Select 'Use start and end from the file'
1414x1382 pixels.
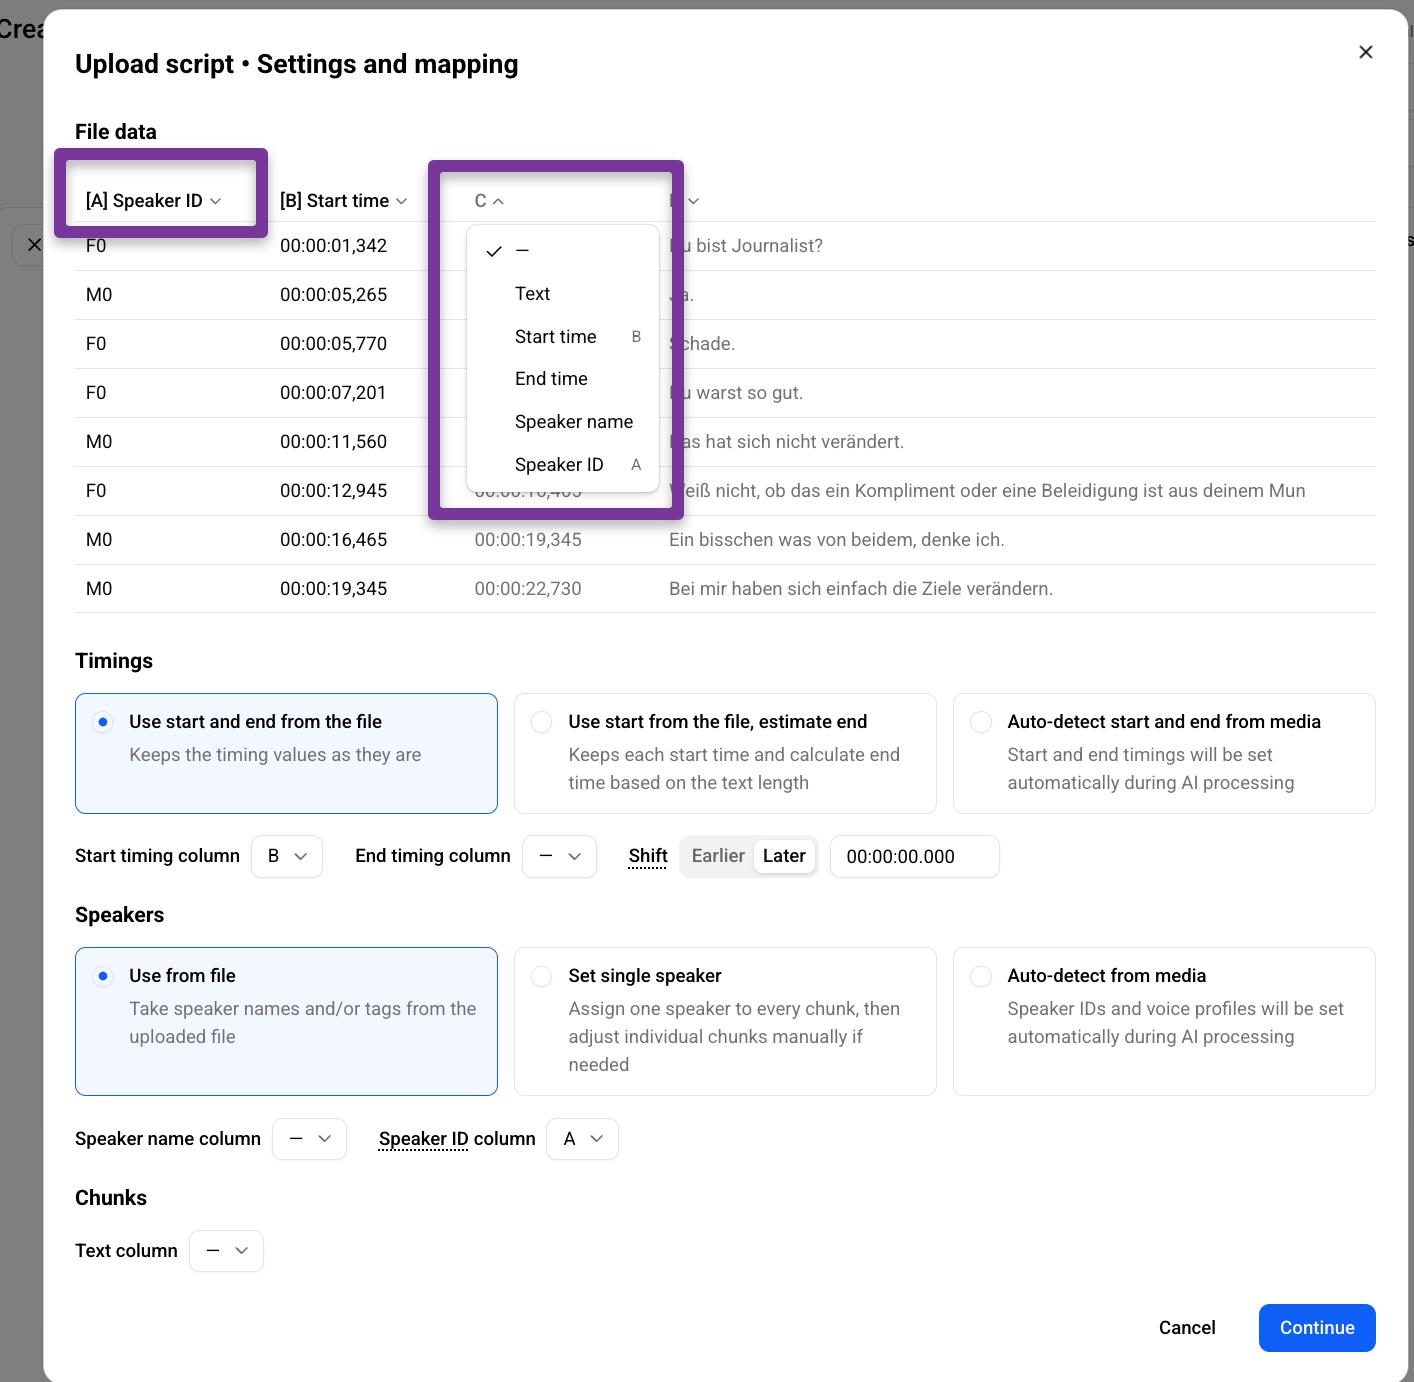[286, 753]
